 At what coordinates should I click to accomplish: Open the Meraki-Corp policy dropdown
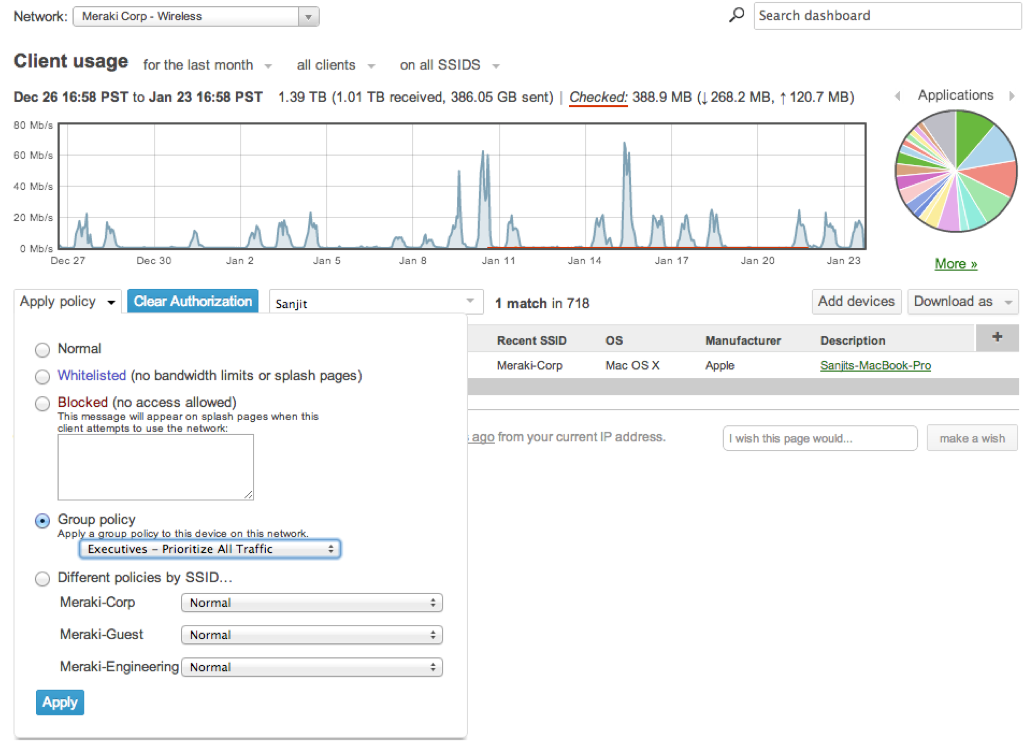(312, 603)
